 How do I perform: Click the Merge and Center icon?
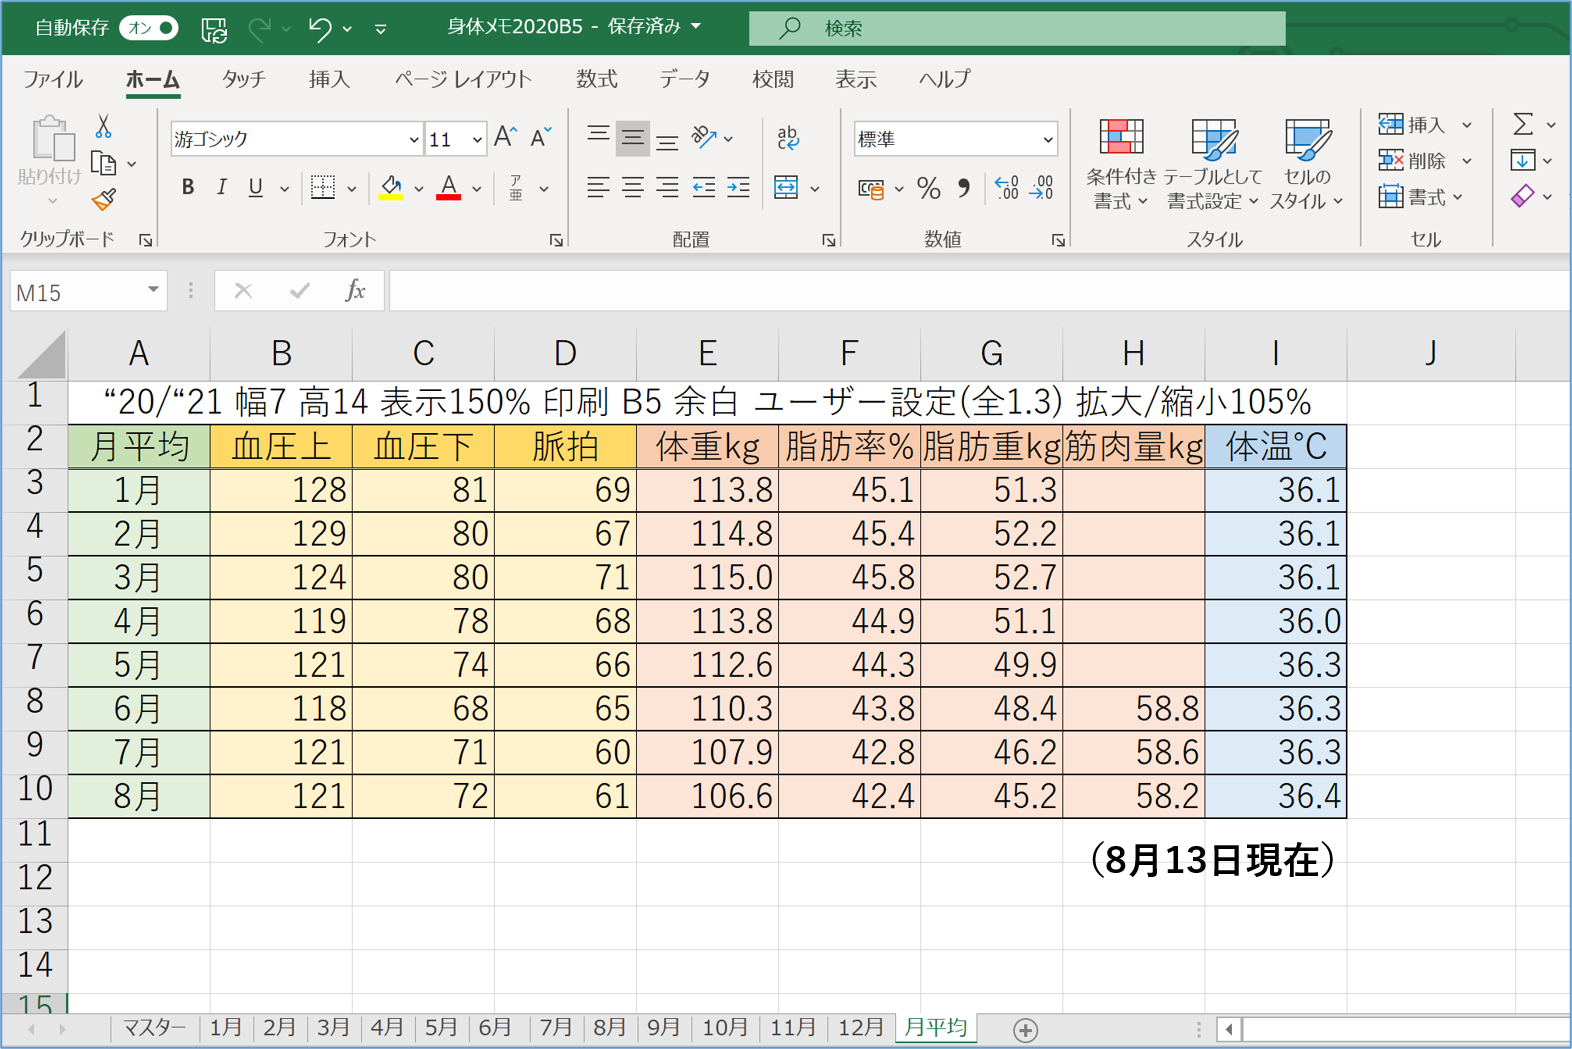pos(786,187)
